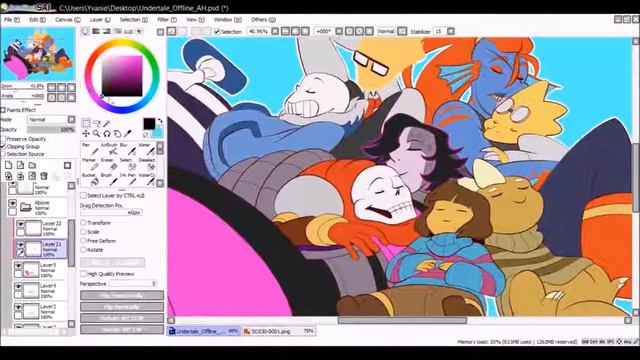The width and height of the screenshot is (640, 360).
Task: Open the canvas zoom percentage dropdown
Action: [275, 31]
